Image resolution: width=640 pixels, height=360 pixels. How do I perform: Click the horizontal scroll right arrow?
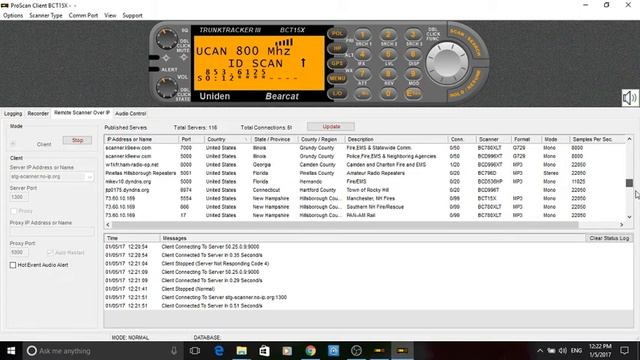[x=621, y=225]
